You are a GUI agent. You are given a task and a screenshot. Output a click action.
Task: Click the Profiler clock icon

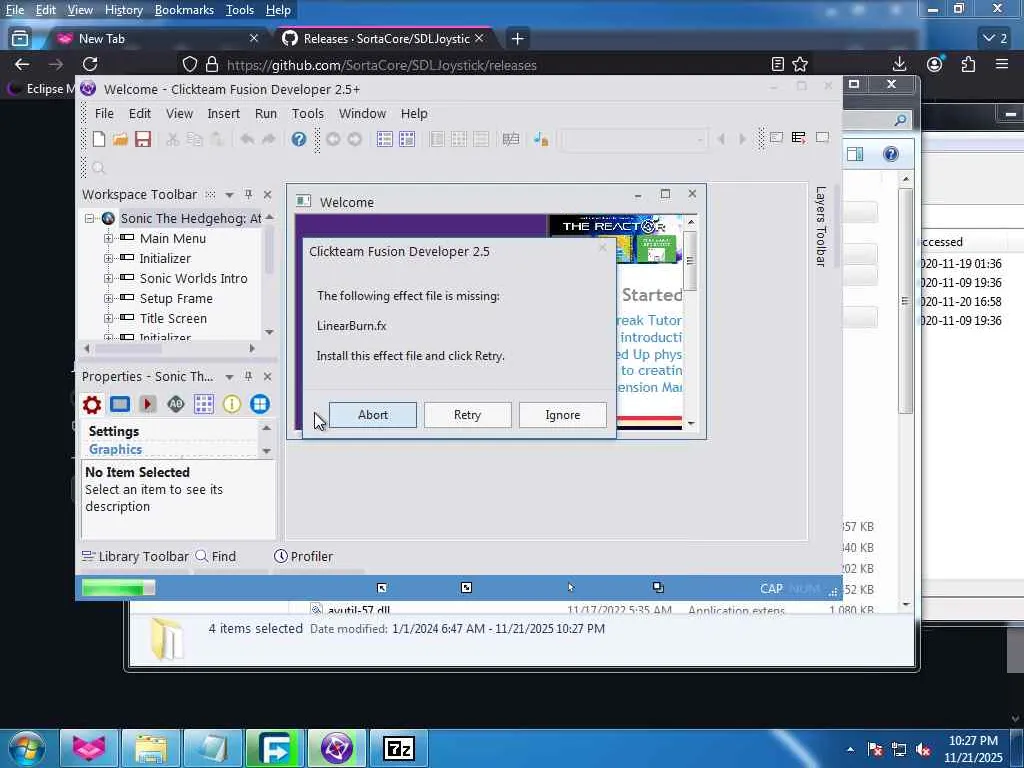281,556
